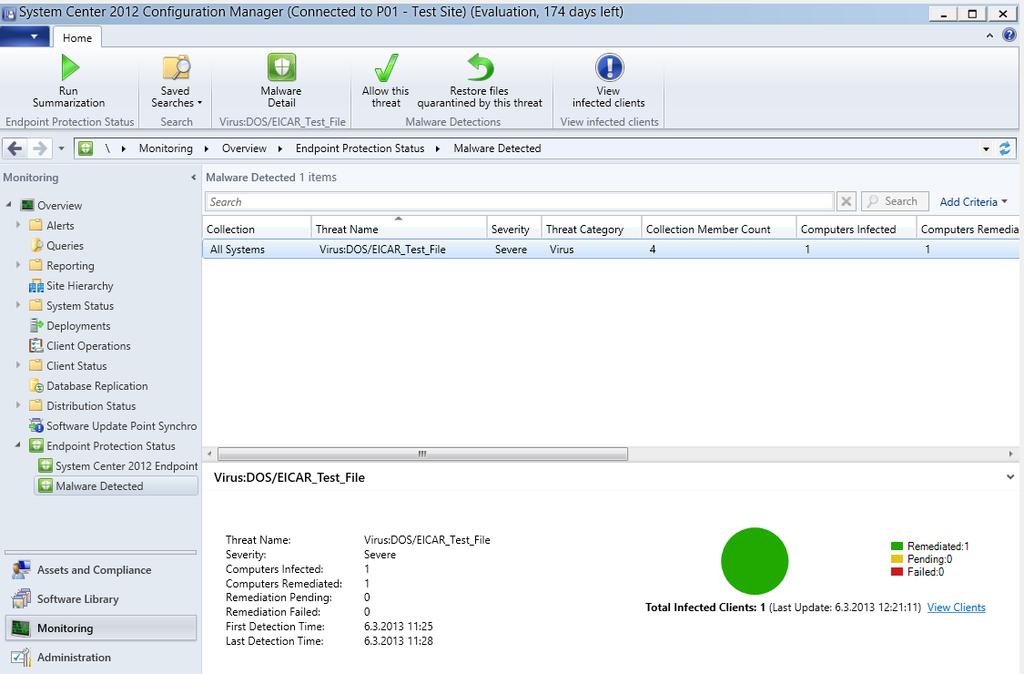
Task: Click the red Failed legend swatch
Action: tap(897, 572)
